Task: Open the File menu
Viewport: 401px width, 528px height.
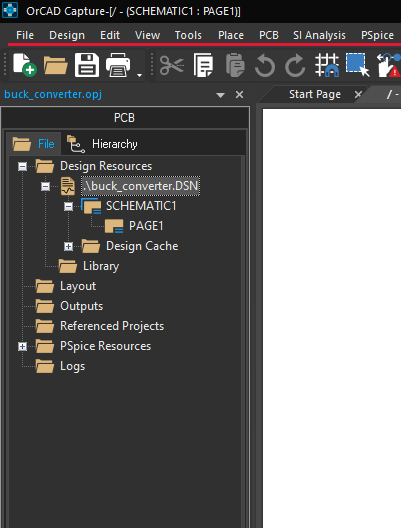Action: click(25, 35)
